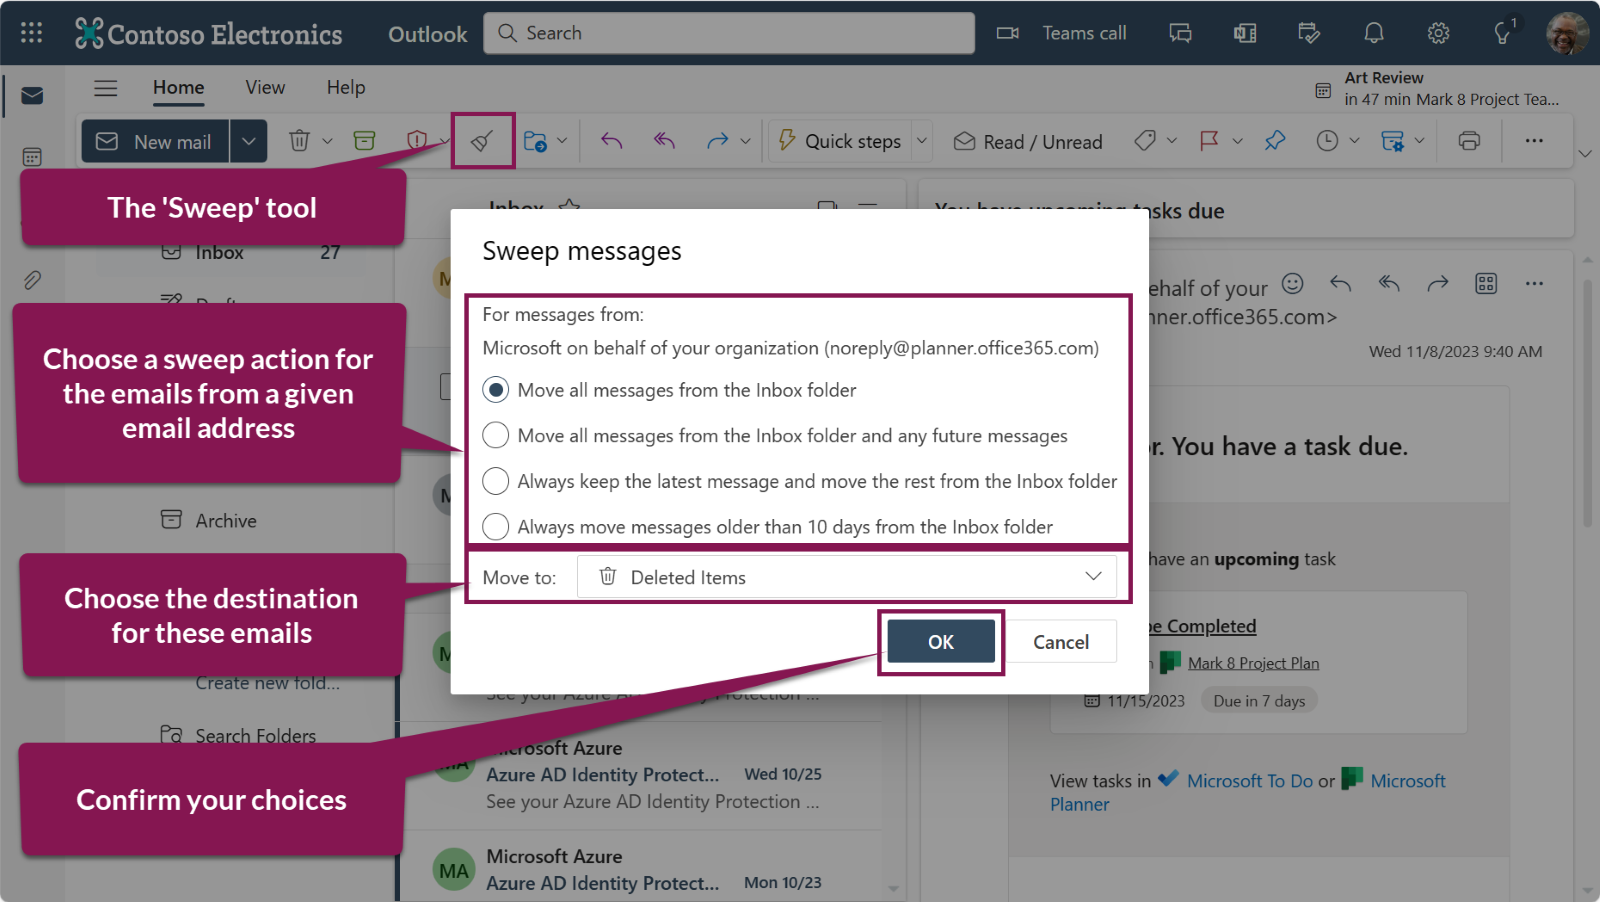The height and width of the screenshot is (902, 1600).
Task: Expand the Delete dropdown arrow
Action: coord(327,141)
